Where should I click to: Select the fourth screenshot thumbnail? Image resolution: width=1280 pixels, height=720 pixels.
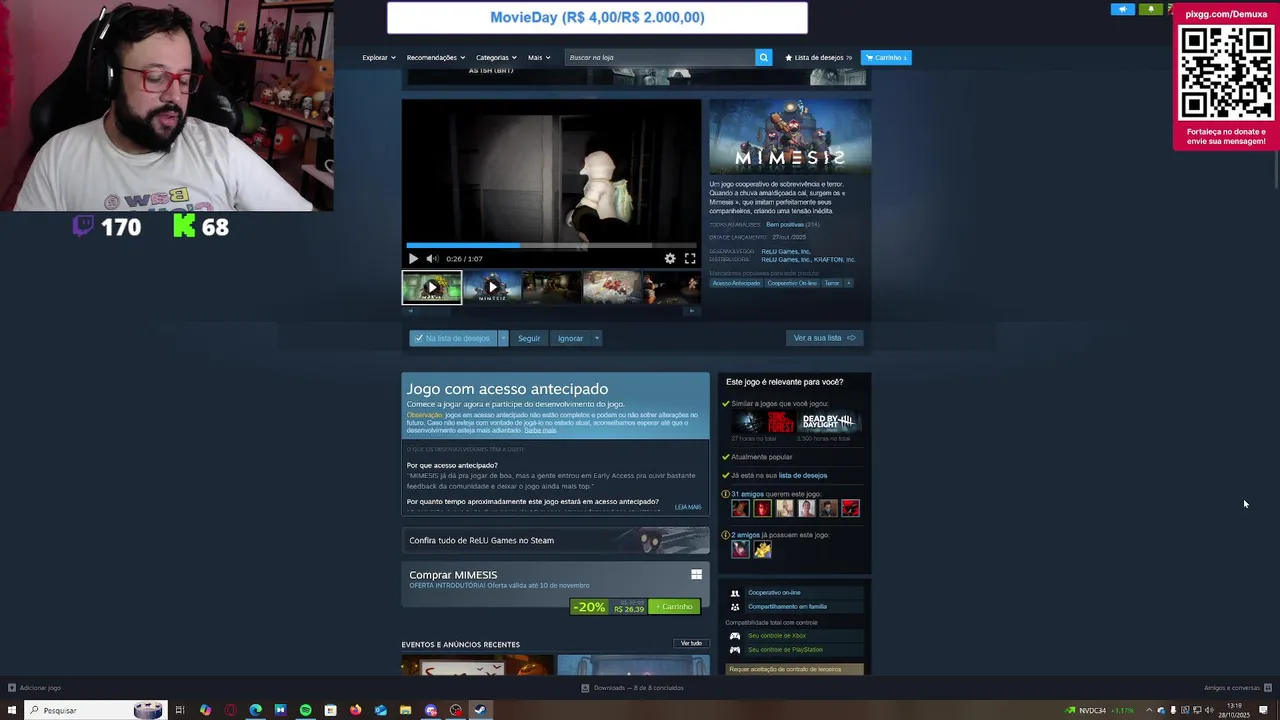612,287
